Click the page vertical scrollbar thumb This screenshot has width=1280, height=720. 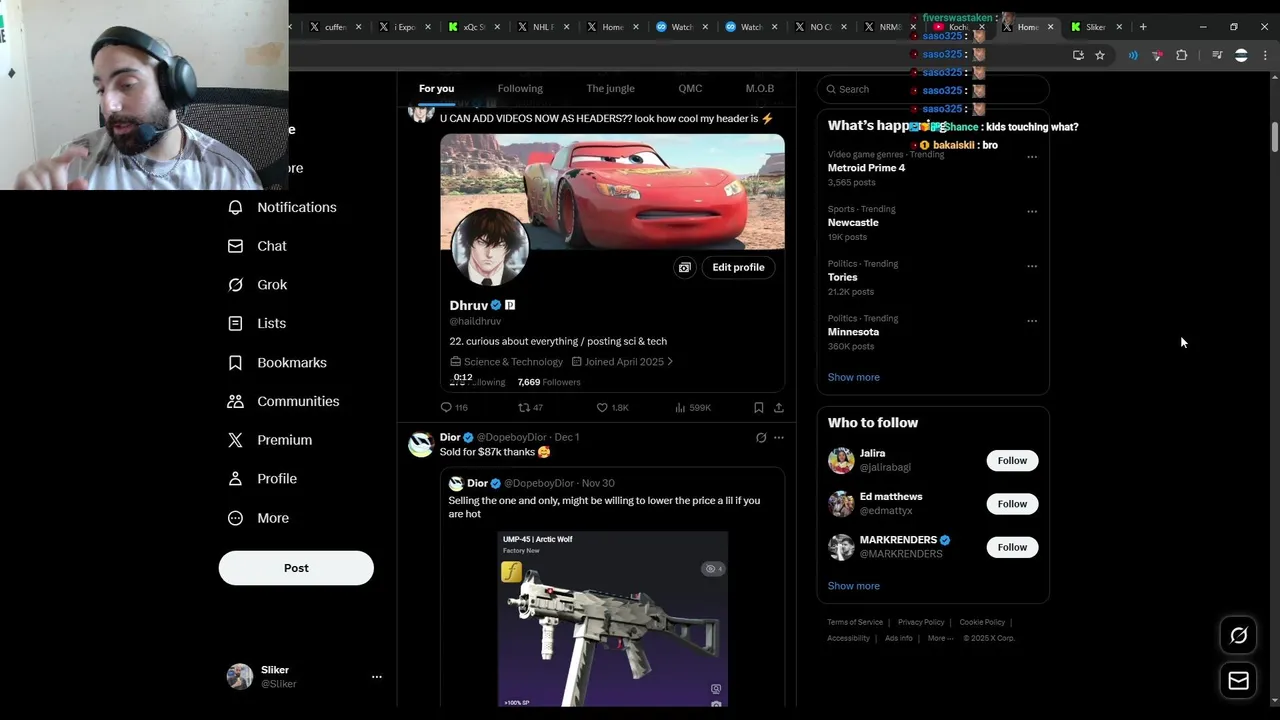1274,136
